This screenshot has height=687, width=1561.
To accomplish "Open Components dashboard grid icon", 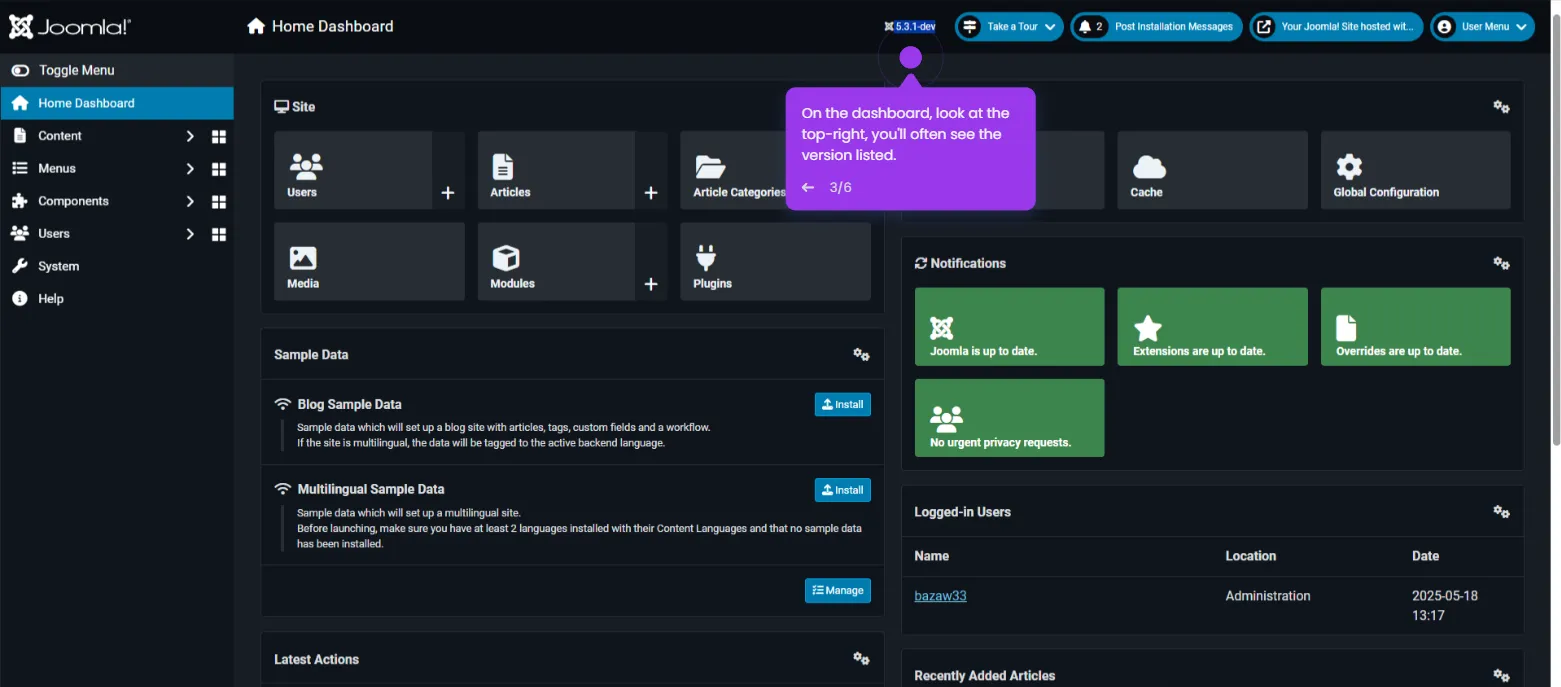I will [219, 202].
